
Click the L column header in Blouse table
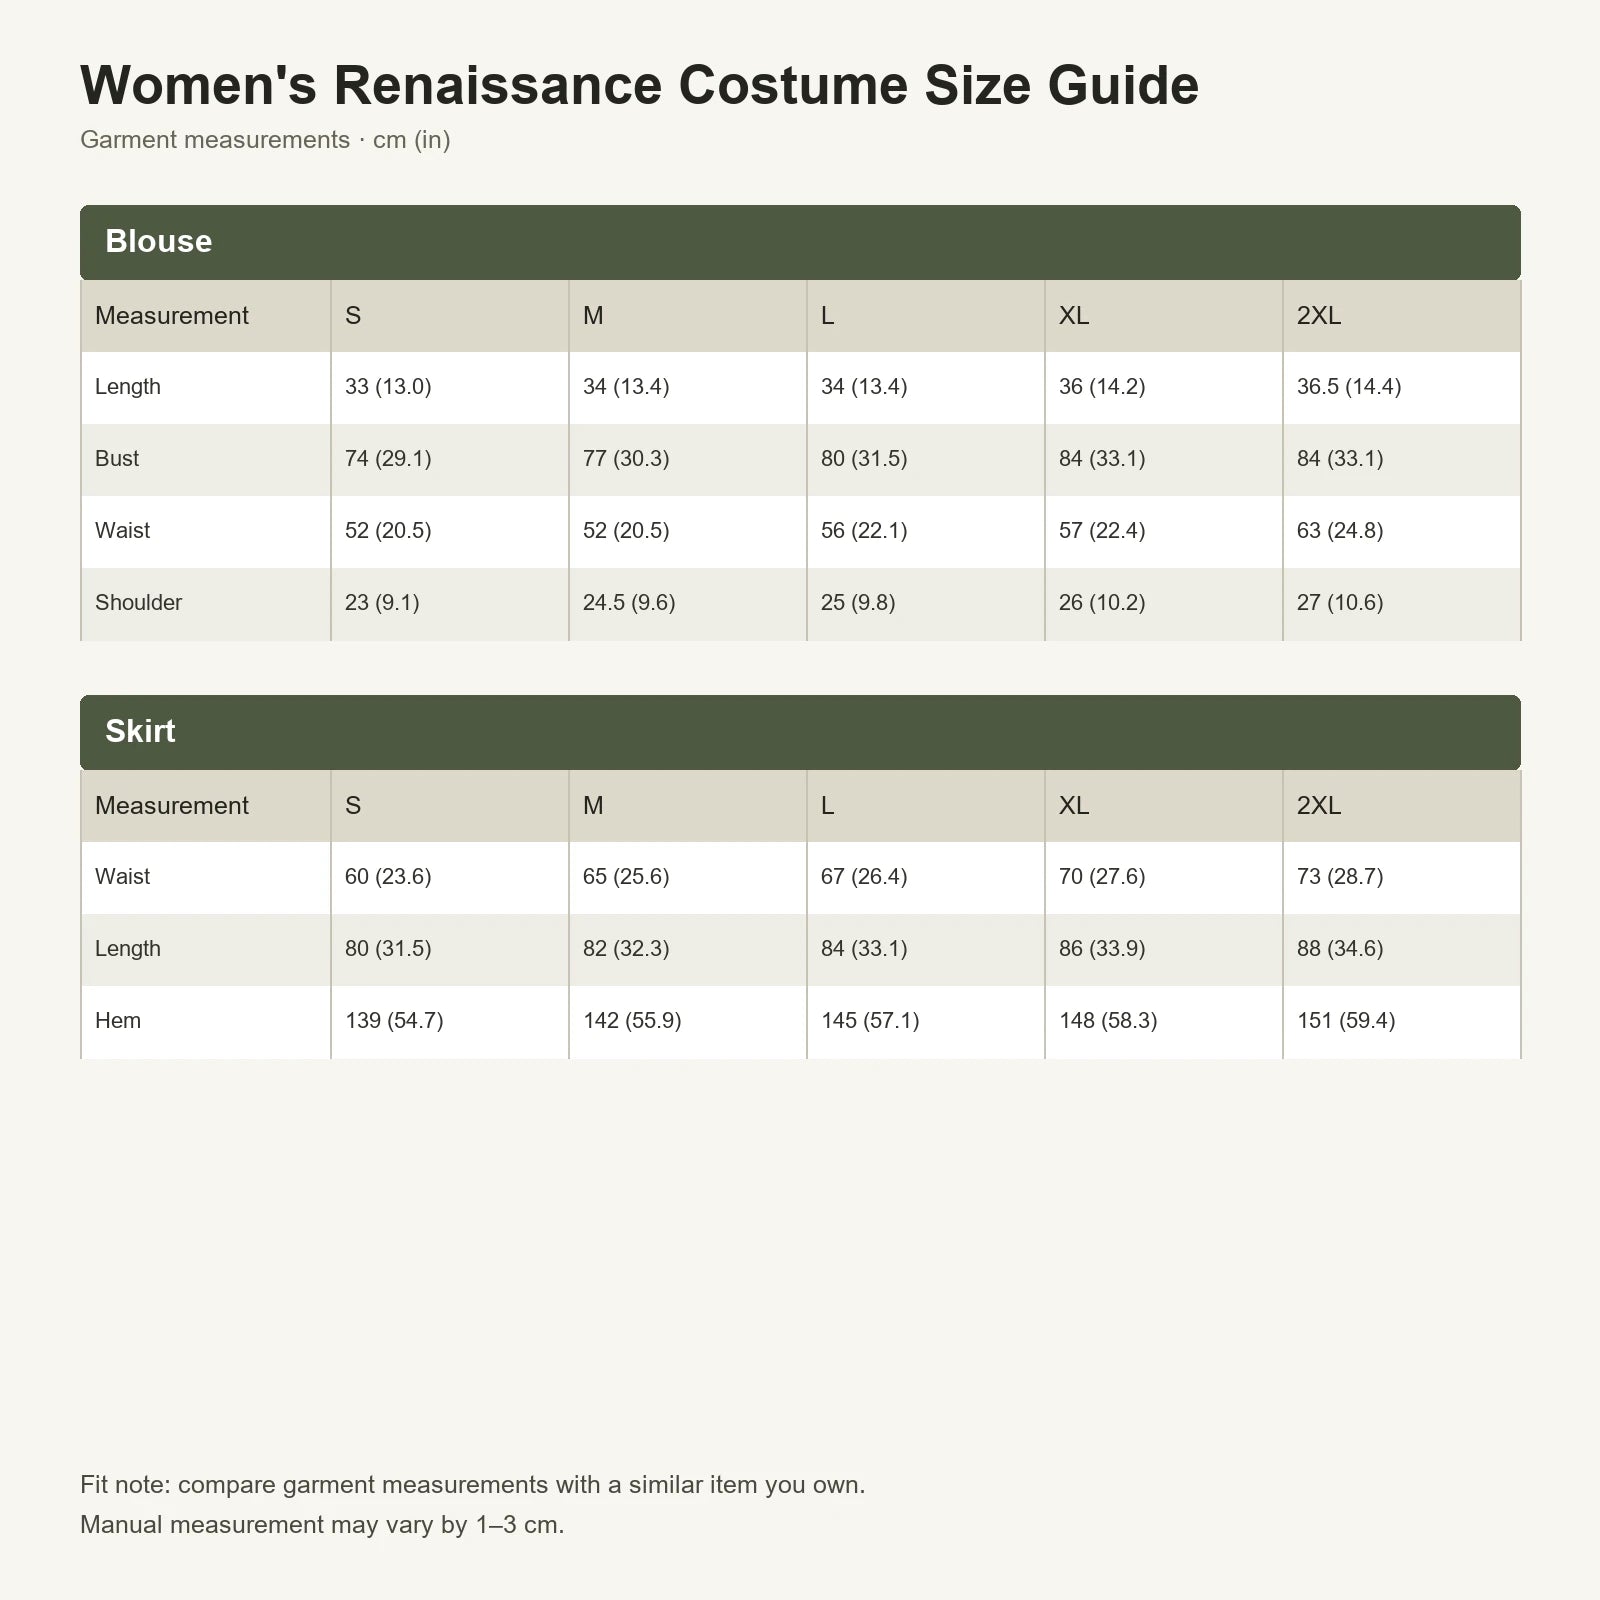tap(828, 316)
